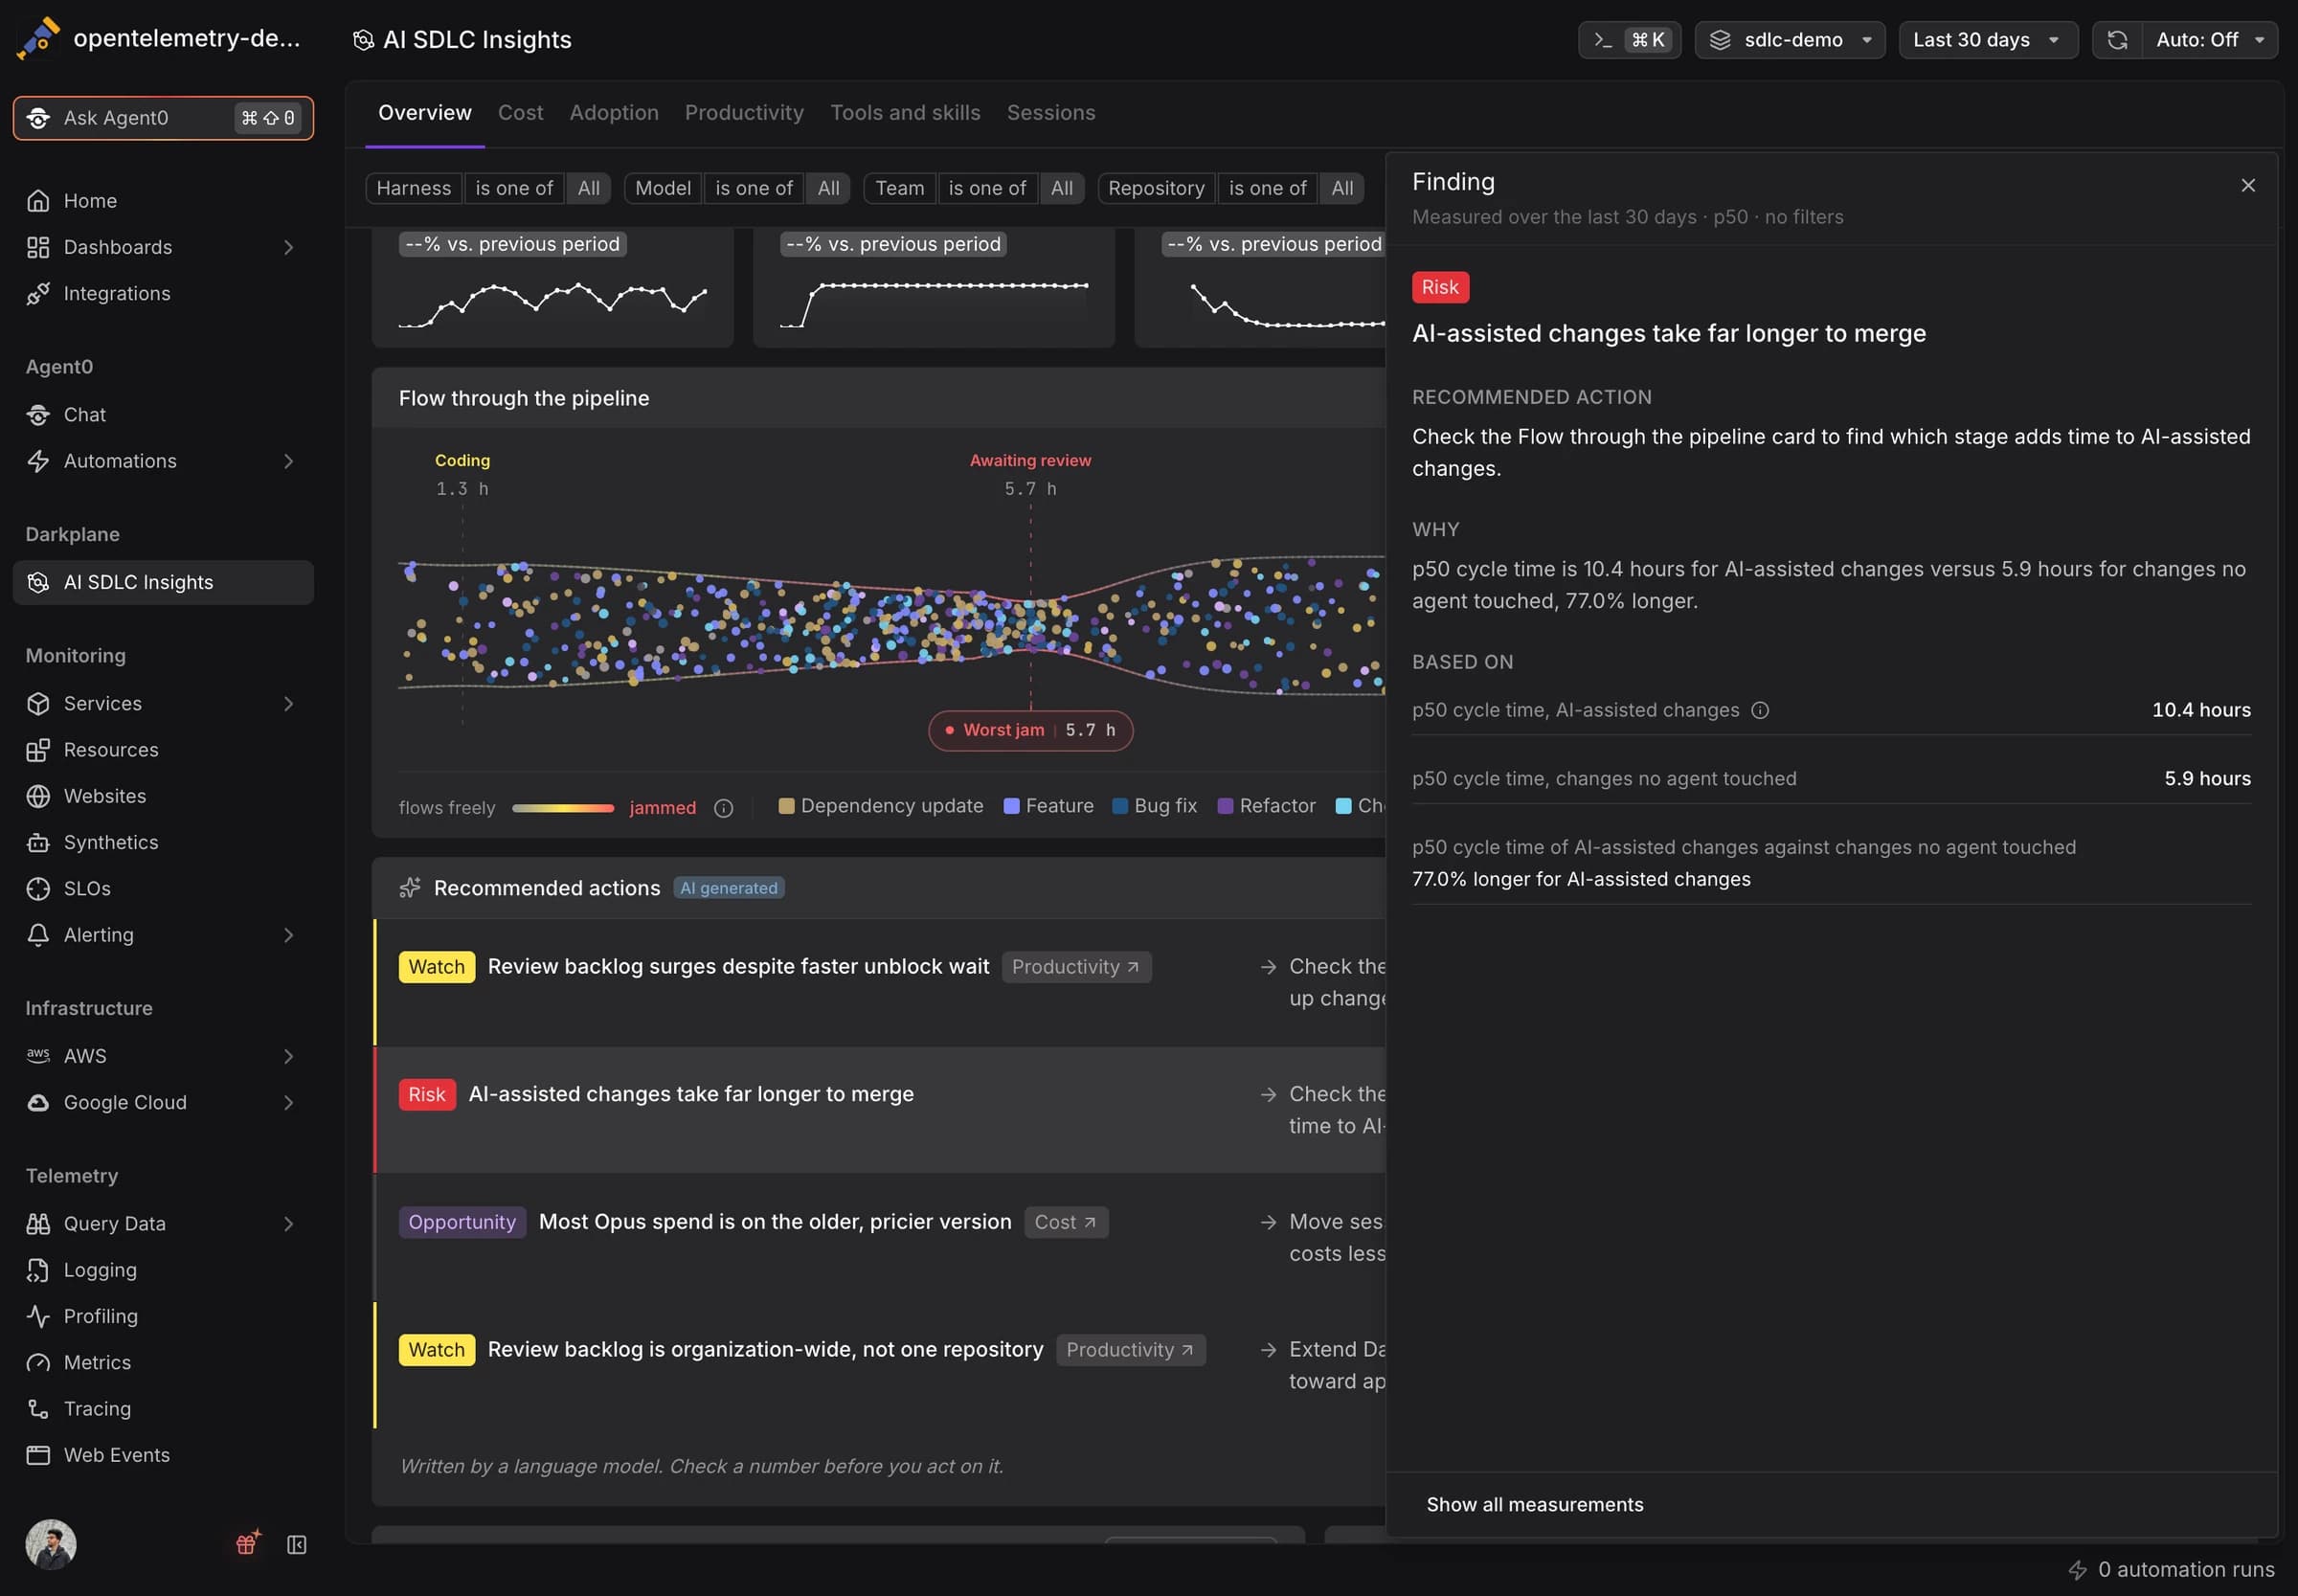Open the Last 30 days time range dropdown
2298x1596 pixels.
[x=1988, y=40]
